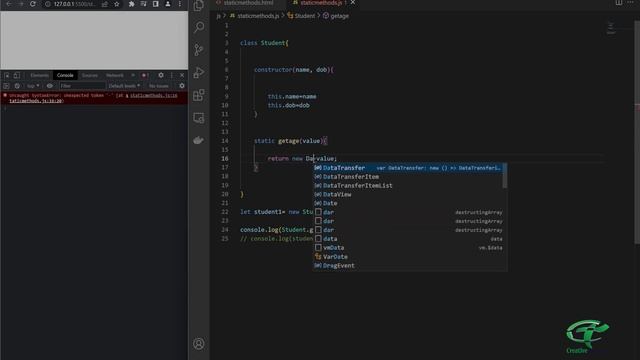This screenshot has height=360, width=640.
Task: Switch to the Sources tab in DevTools
Action: coord(90,76)
